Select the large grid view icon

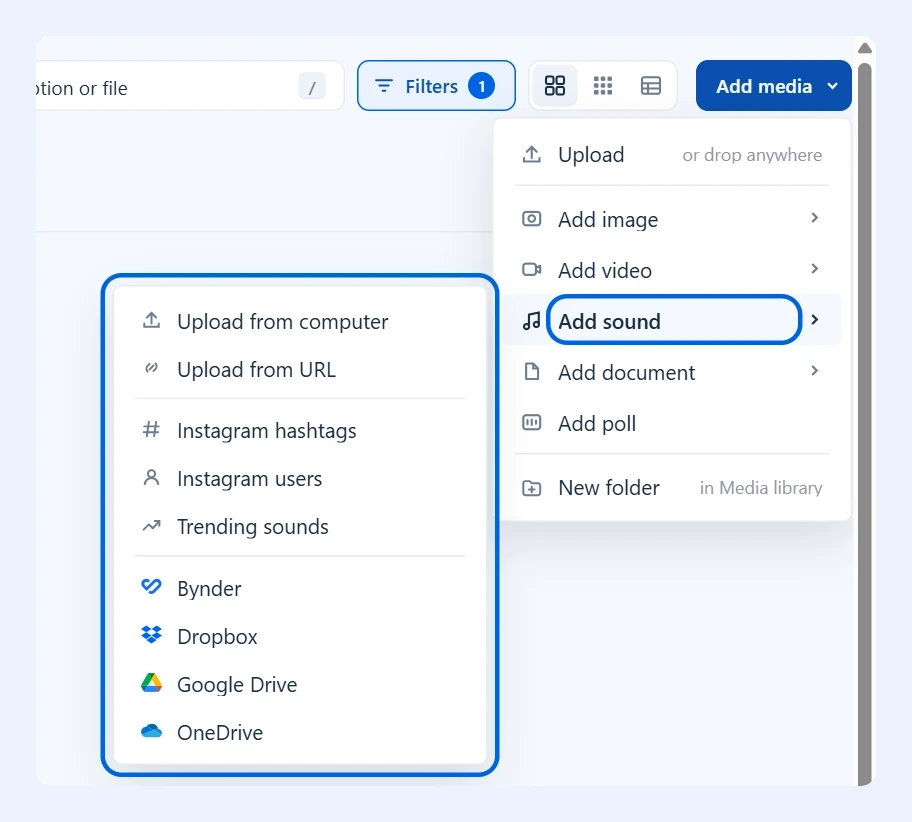(554, 86)
